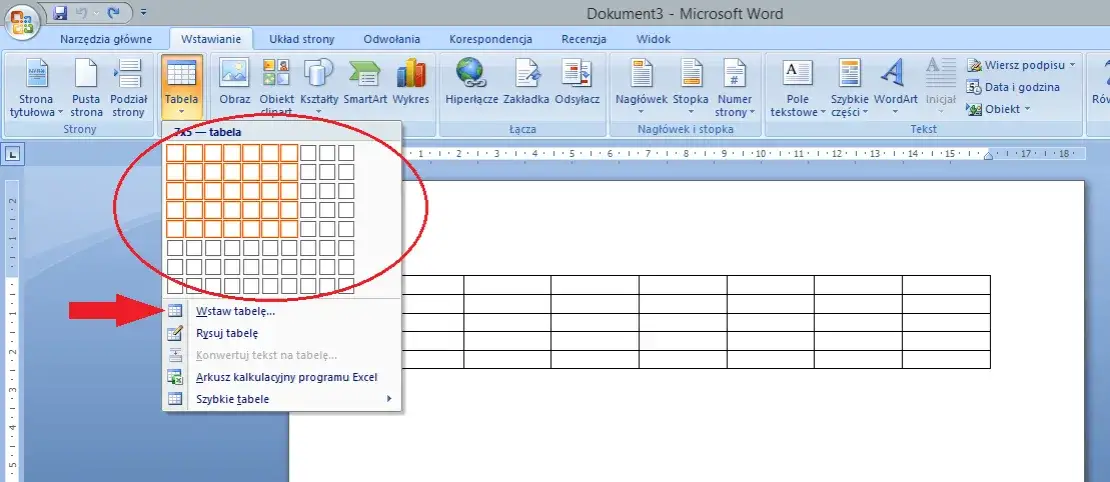Open the Obiekt dropdown in Tekst group
The height and width of the screenshot is (482, 1110).
click(x=998, y=109)
